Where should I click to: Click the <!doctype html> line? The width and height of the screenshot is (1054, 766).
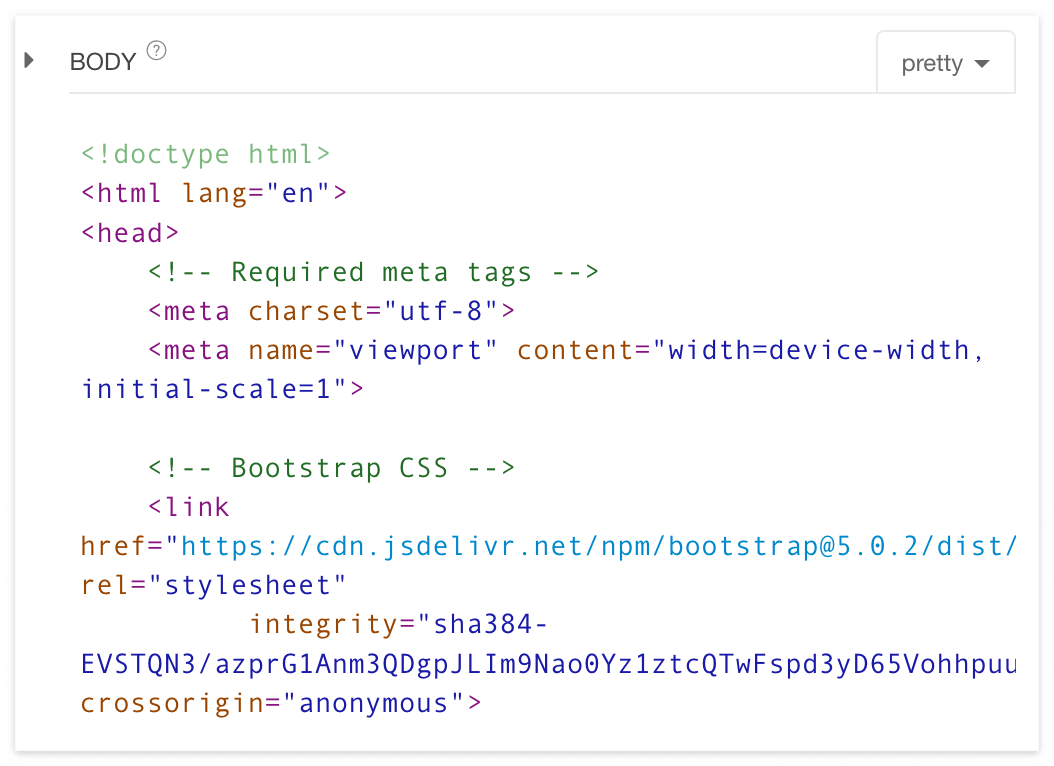[206, 154]
